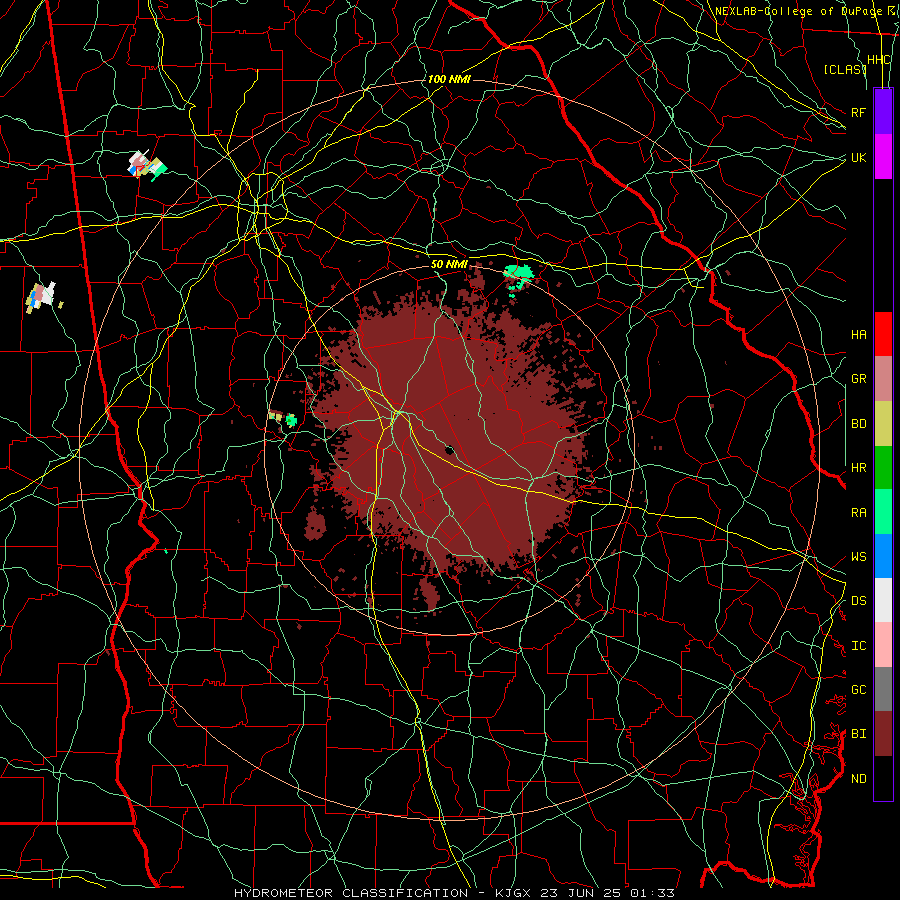Click the WS blue legend swatch
The image size is (900, 900).
tap(883, 556)
